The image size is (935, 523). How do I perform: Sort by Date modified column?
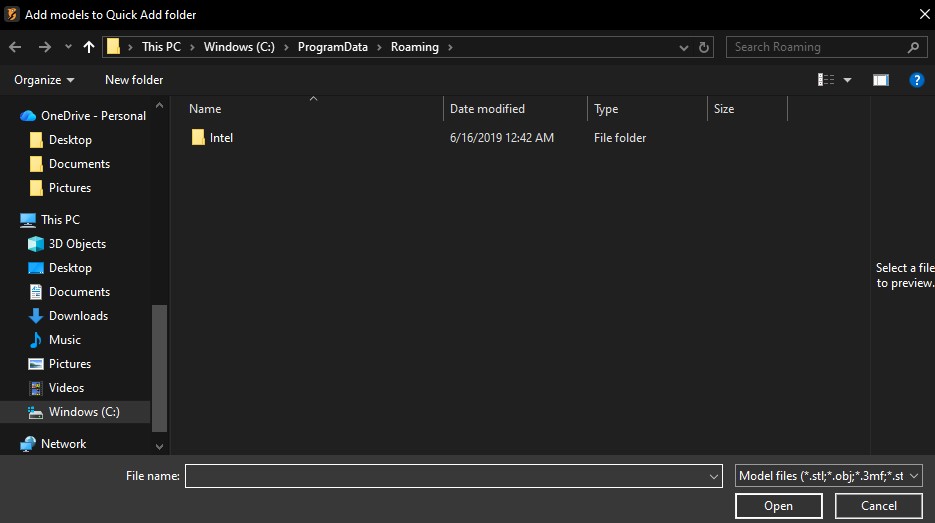pos(487,109)
